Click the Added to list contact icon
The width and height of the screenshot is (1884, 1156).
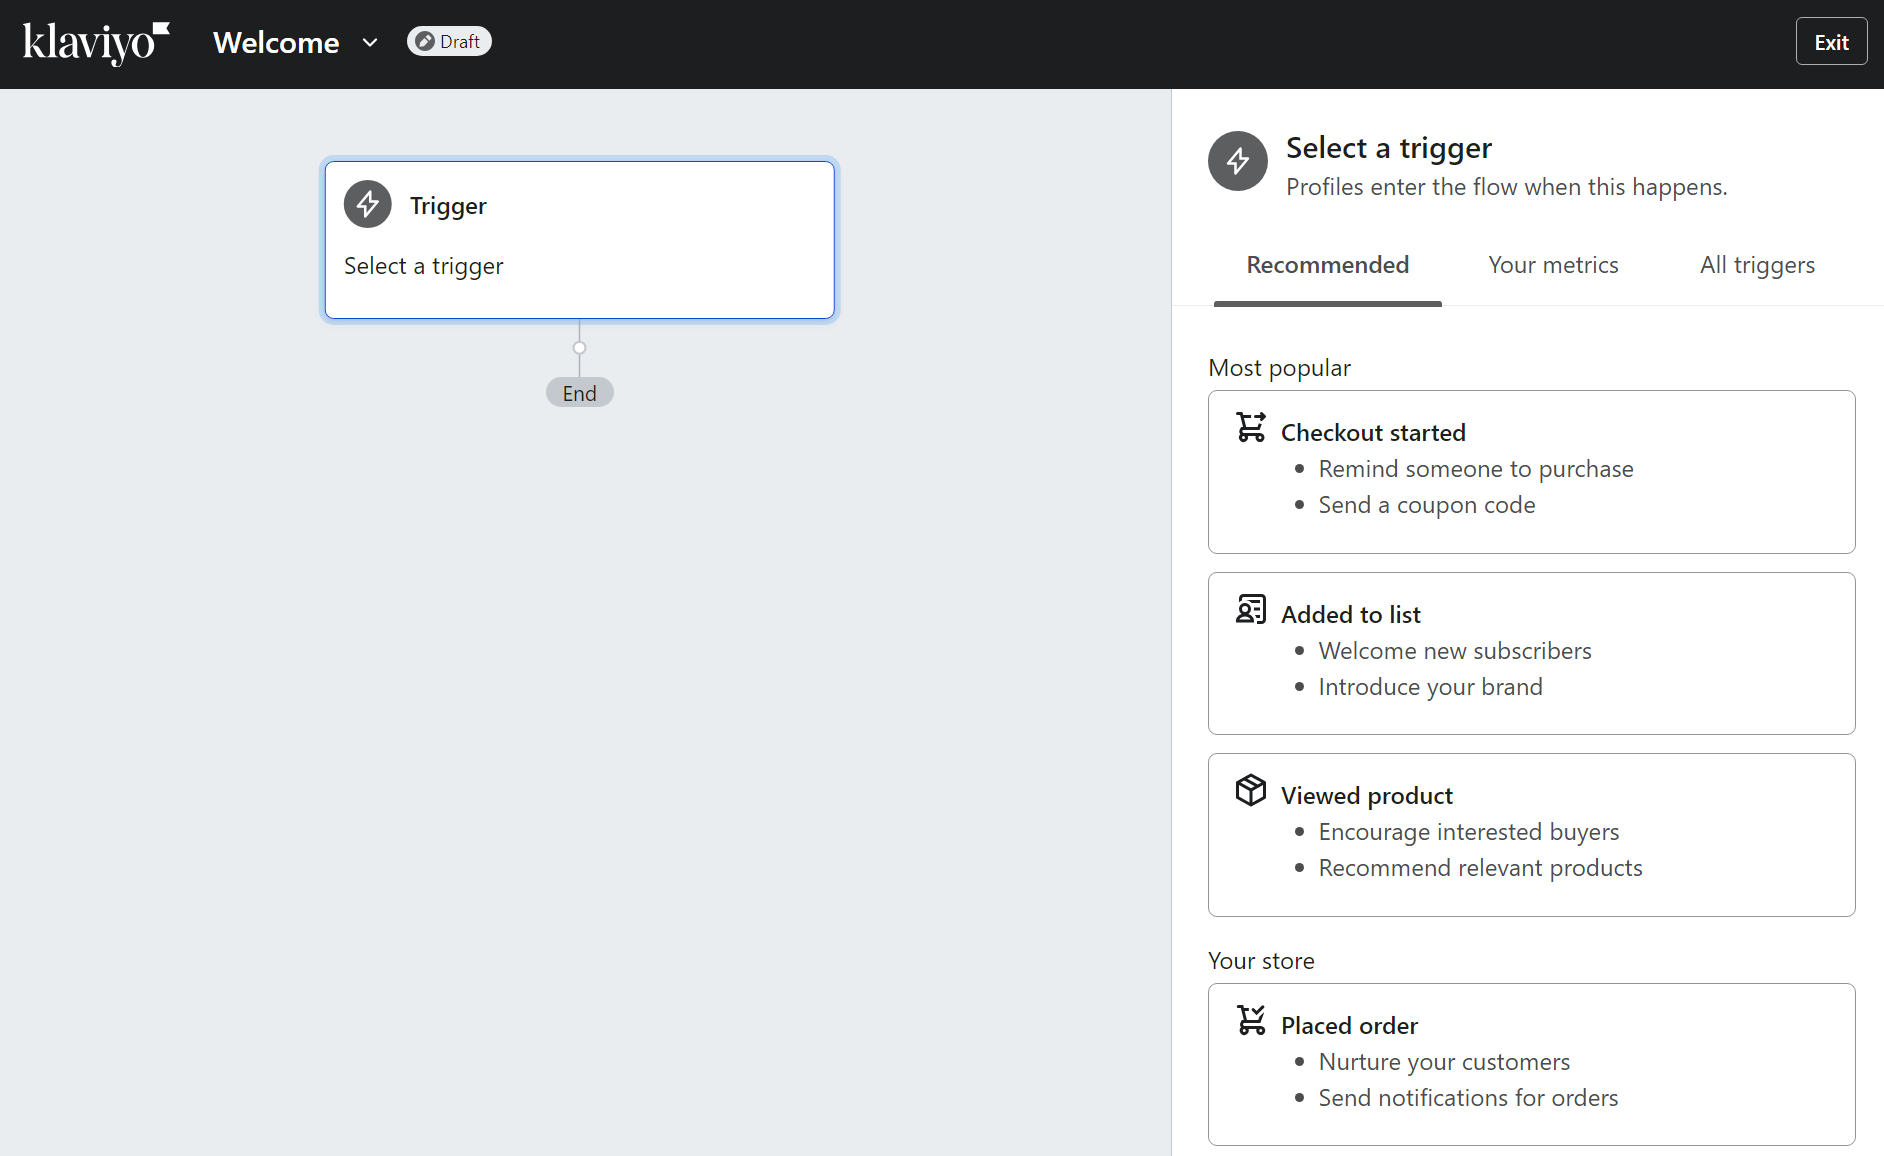click(x=1250, y=609)
